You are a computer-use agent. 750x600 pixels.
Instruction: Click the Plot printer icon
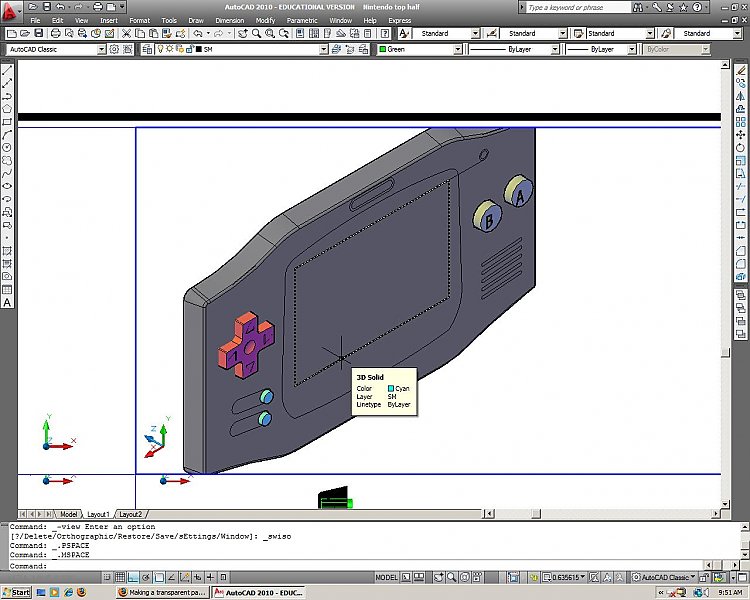tap(55, 33)
